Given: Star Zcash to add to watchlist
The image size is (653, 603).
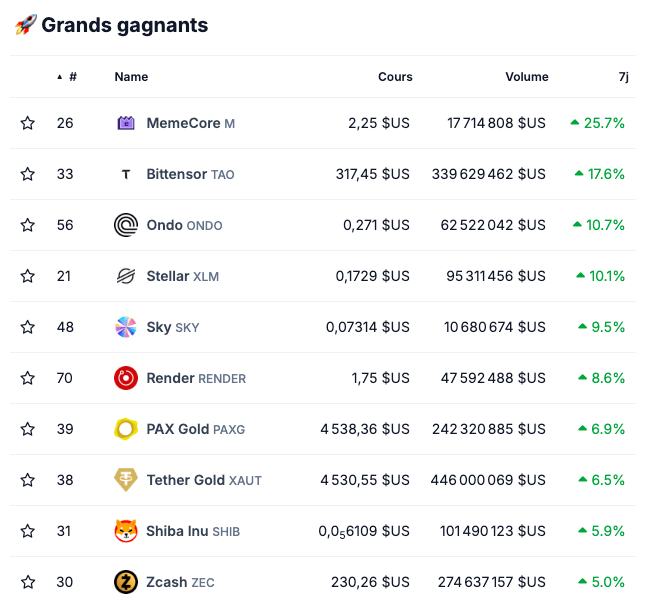Looking at the screenshot, I should (28, 582).
